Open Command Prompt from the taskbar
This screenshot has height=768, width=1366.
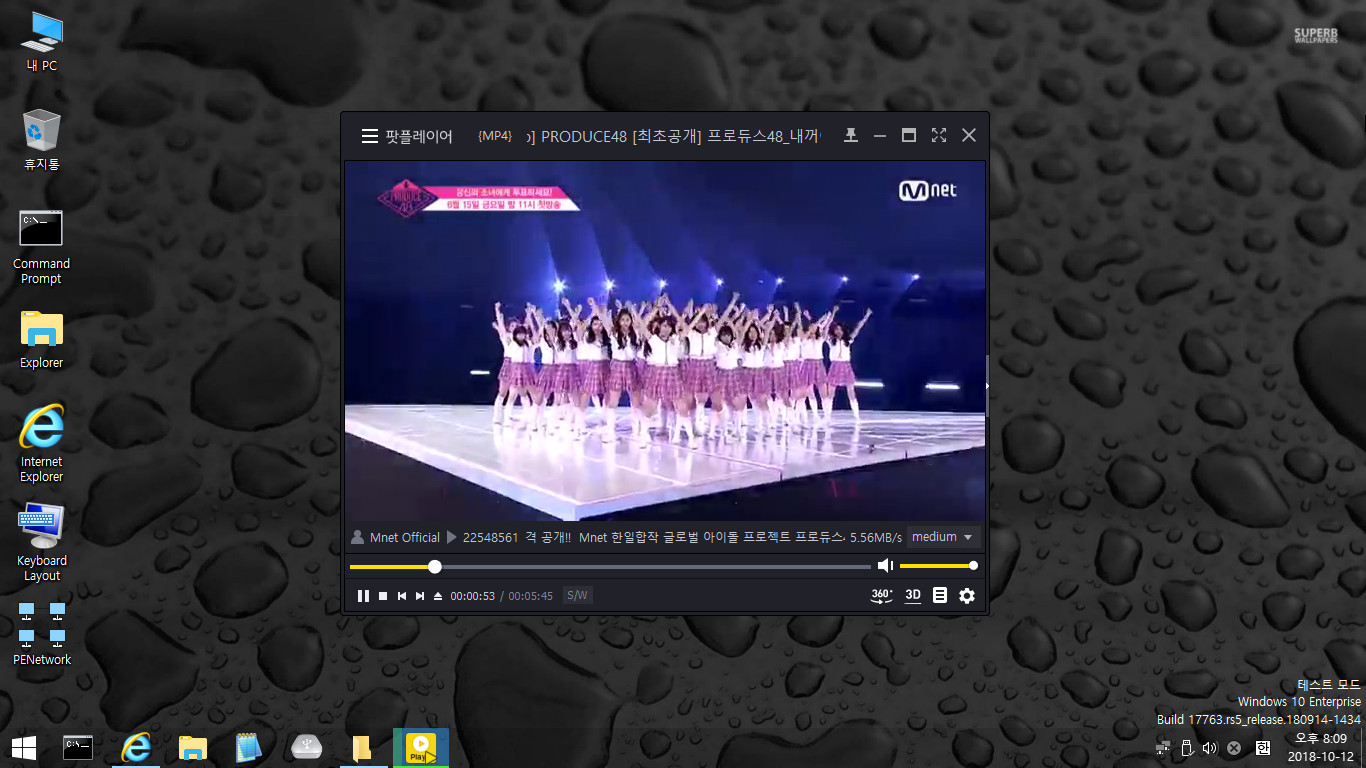point(78,747)
